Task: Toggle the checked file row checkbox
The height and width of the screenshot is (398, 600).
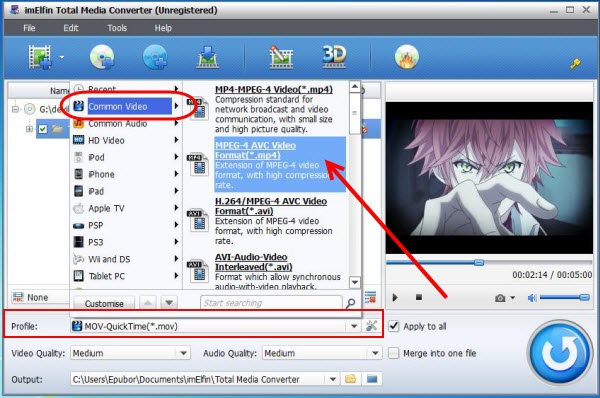Action: (x=43, y=129)
